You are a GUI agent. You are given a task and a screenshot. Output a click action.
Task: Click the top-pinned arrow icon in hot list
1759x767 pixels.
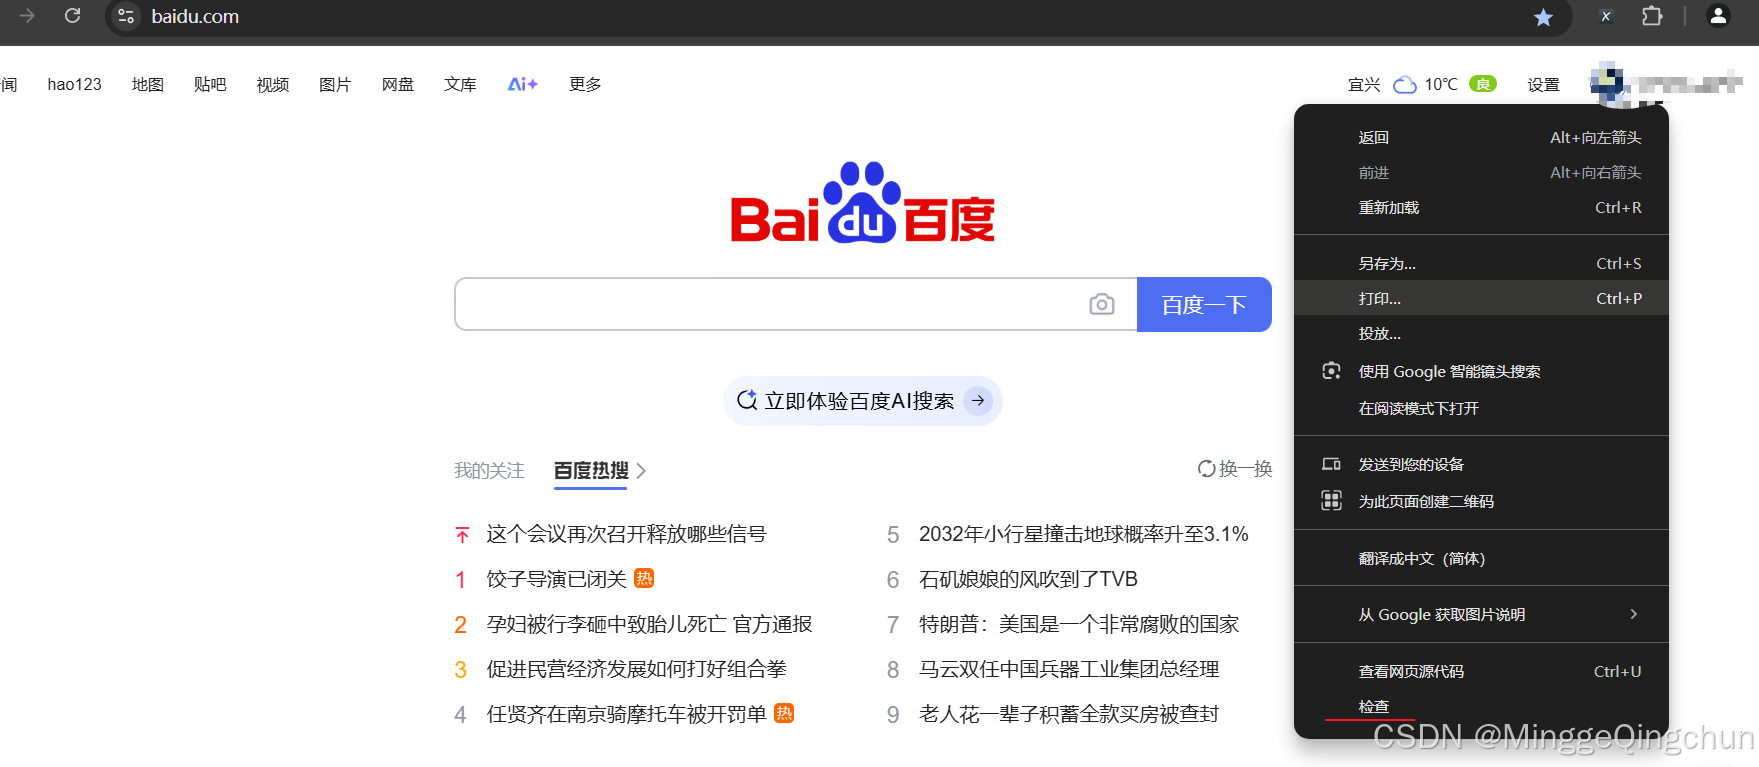(462, 535)
